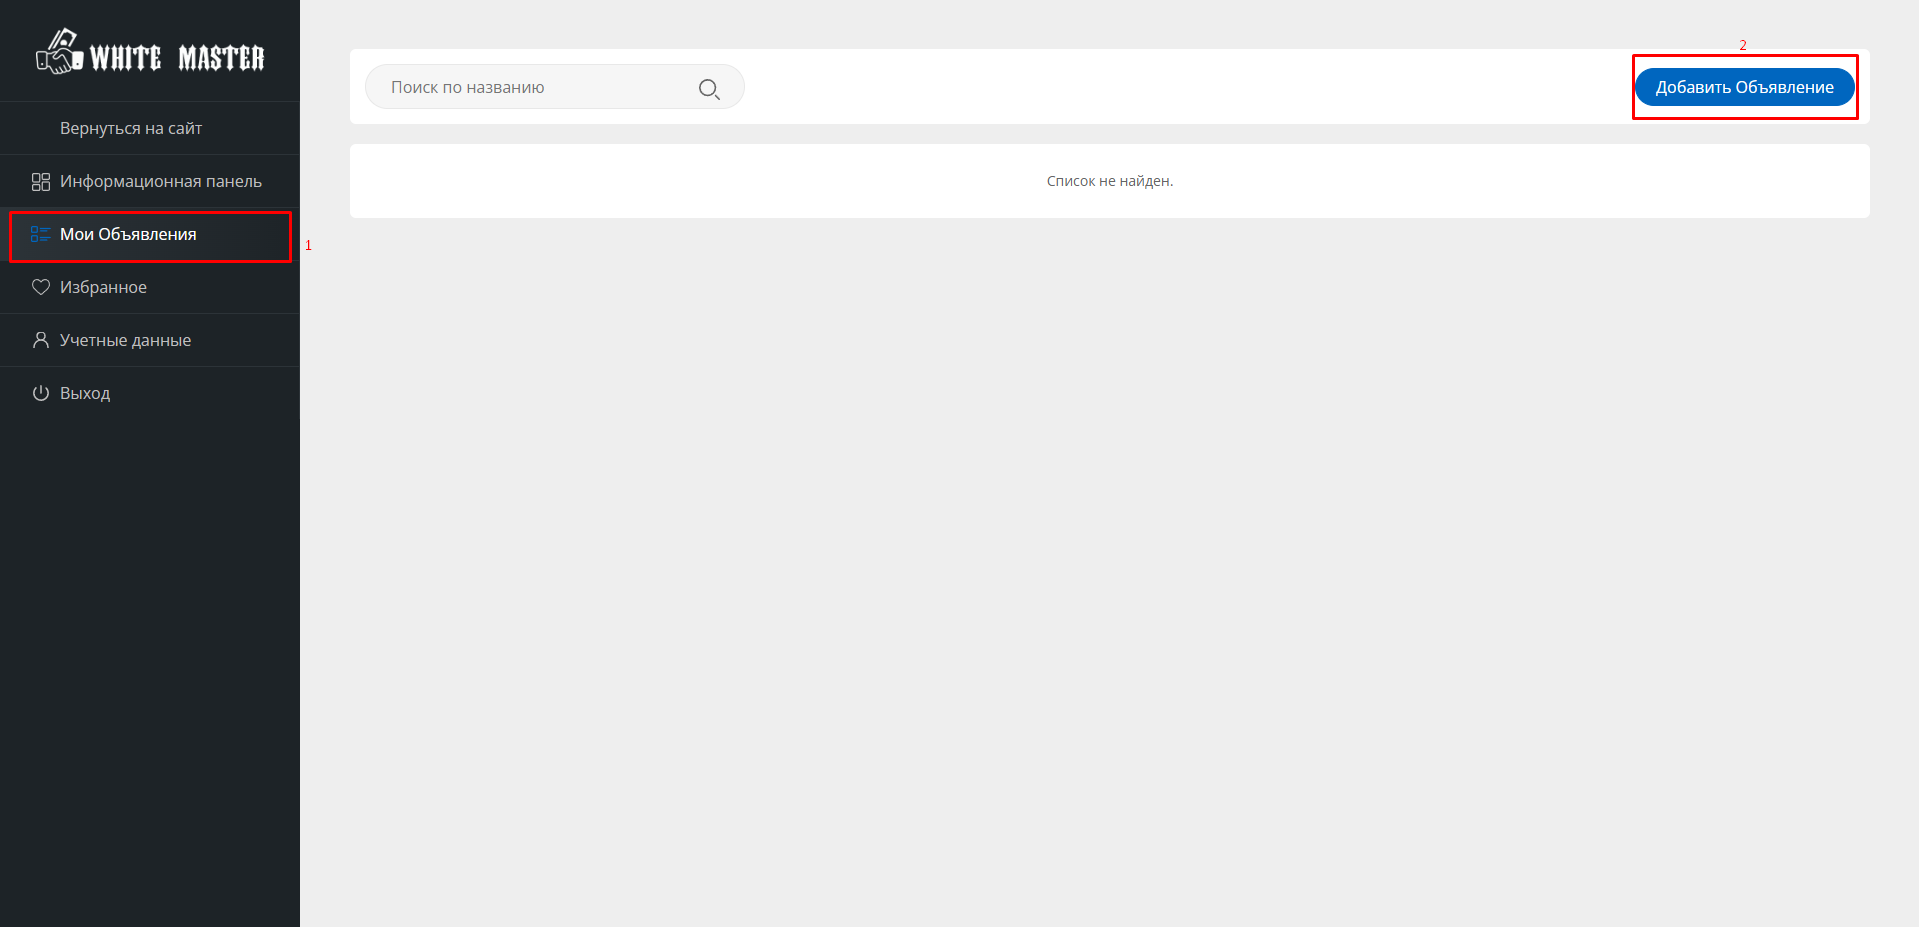Open the Избранное favorites section
The image size is (1919, 927).
pyautogui.click(x=103, y=287)
